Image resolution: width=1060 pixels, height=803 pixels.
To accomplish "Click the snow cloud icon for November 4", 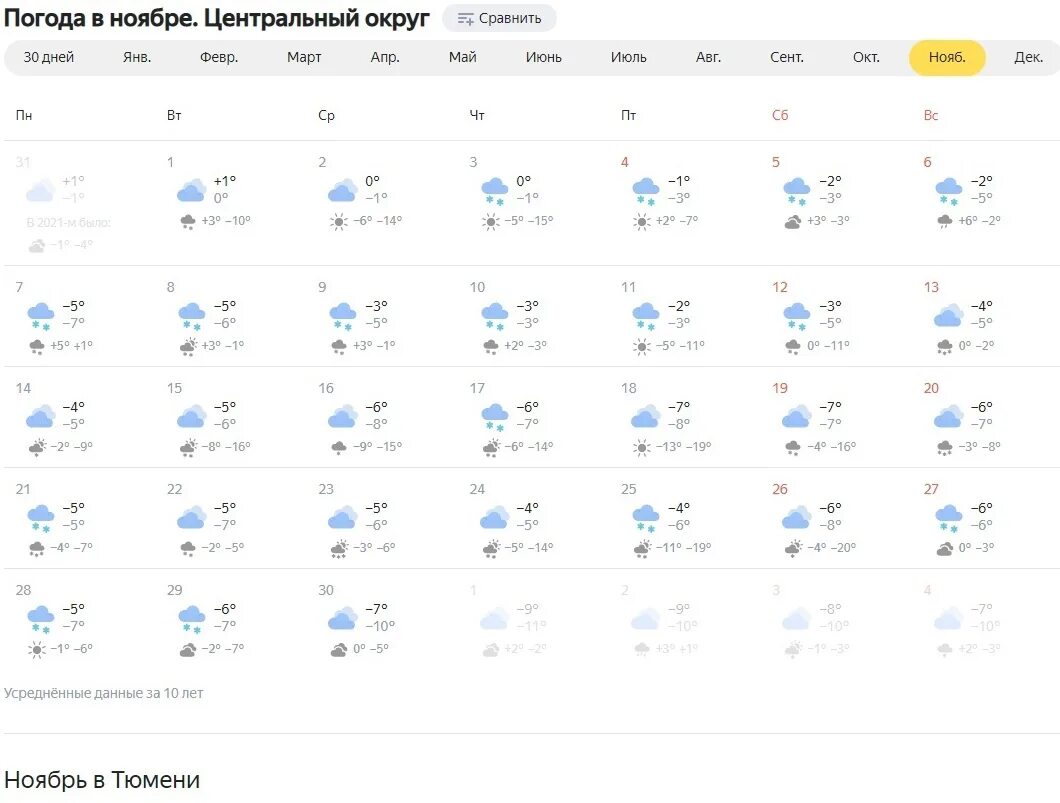I will click(x=646, y=192).
